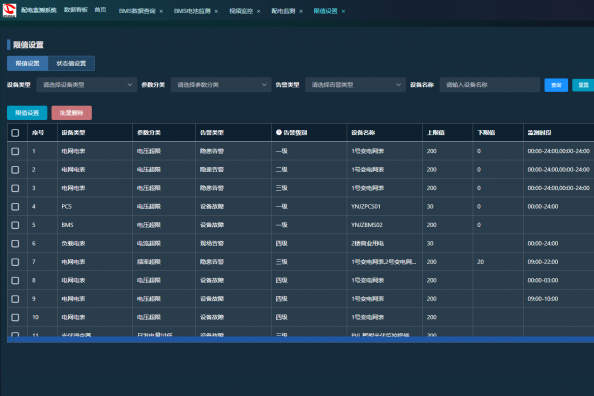The height and width of the screenshot is (396, 594).
Task: Close the 视频监控 tab
Action: pyautogui.click(x=258, y=11)
